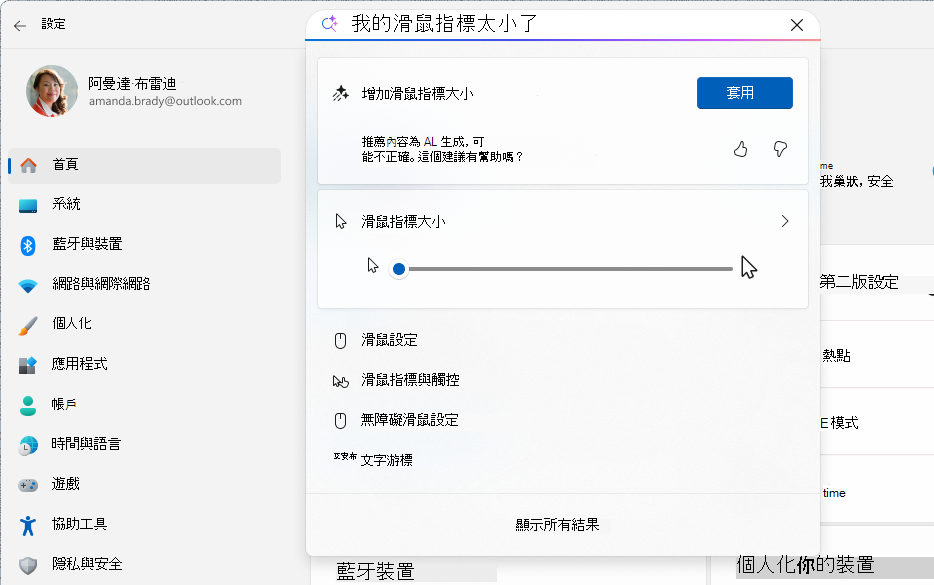This screenshot has height=585, width=934.
Task: Give thumbs up feedback on suggestion
Action: 740,149
